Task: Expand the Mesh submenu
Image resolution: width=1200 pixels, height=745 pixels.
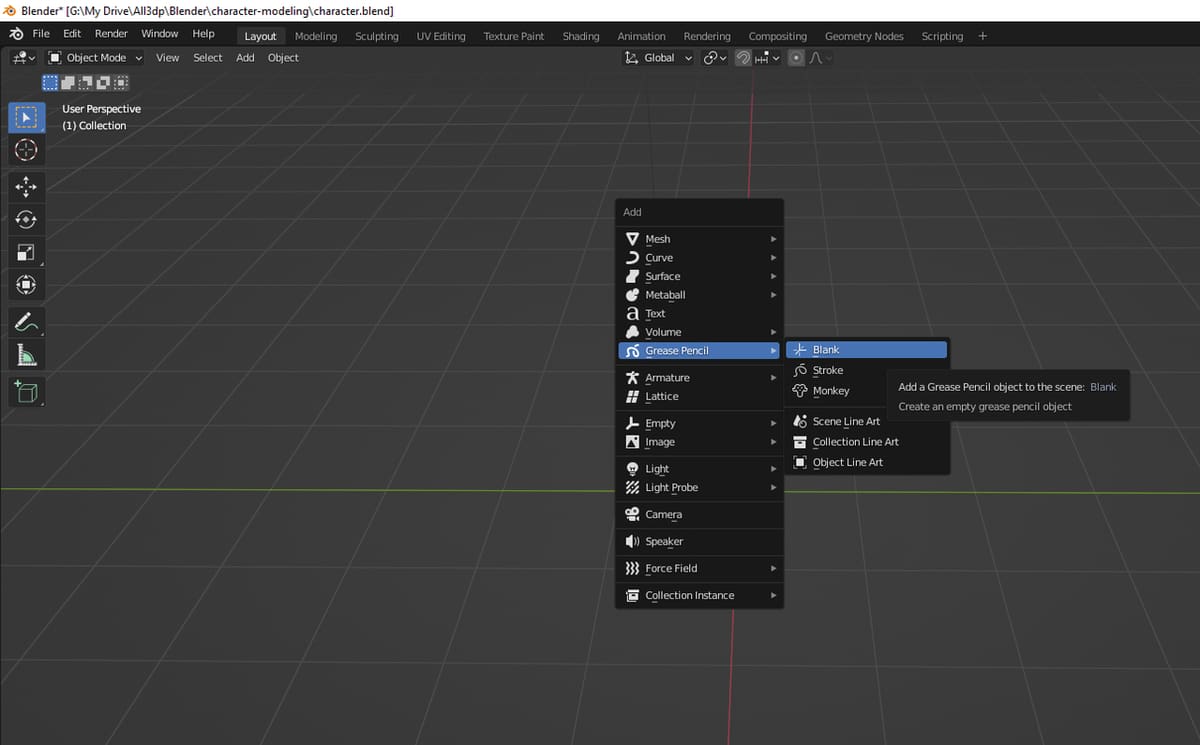Action: tap(699, 239)
